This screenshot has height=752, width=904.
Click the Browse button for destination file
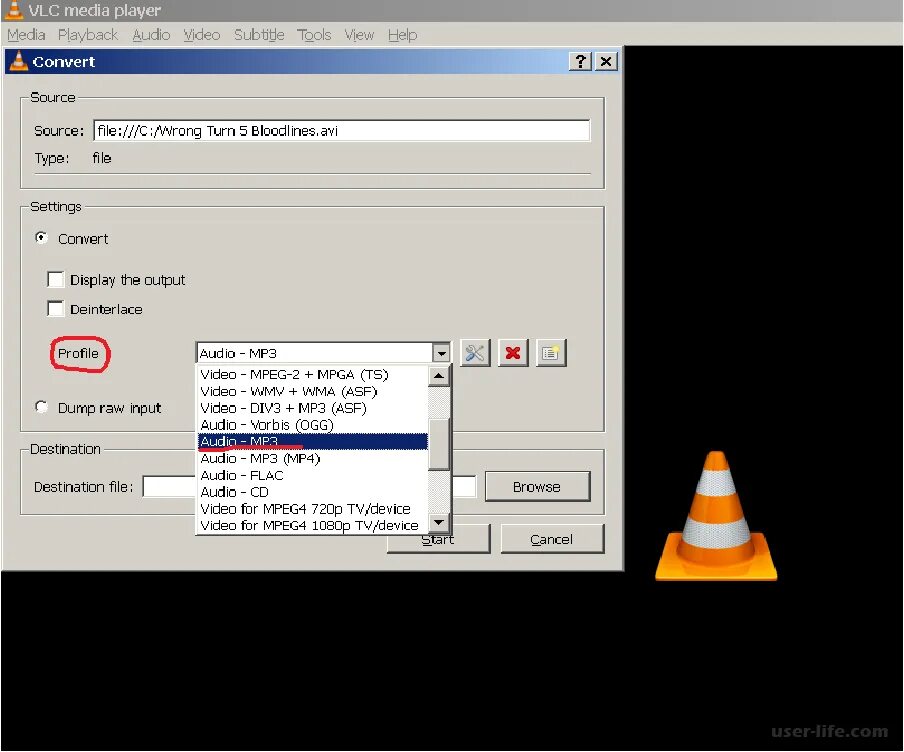tap(537, 487)
